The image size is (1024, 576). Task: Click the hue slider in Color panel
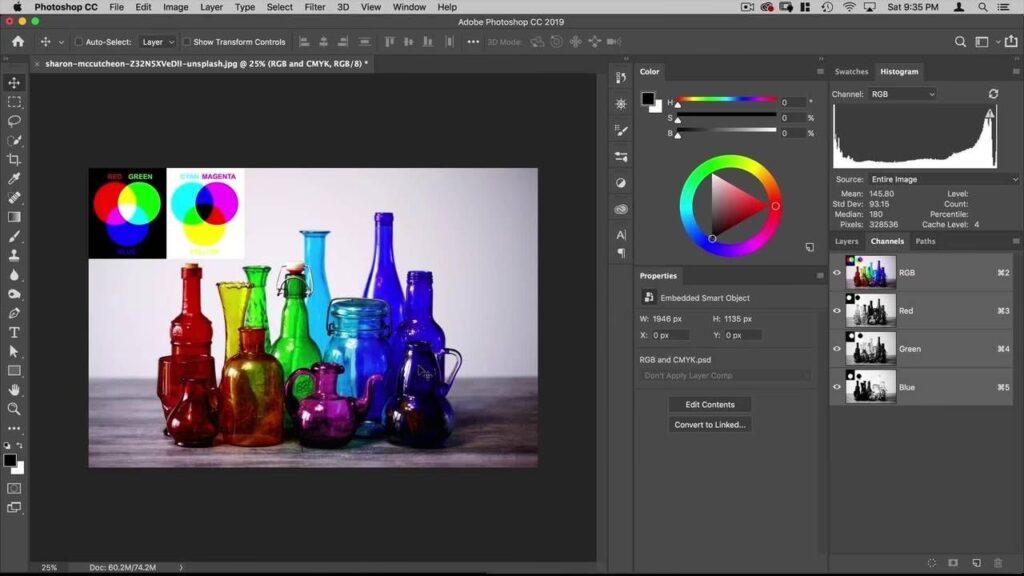pos(726,99)
